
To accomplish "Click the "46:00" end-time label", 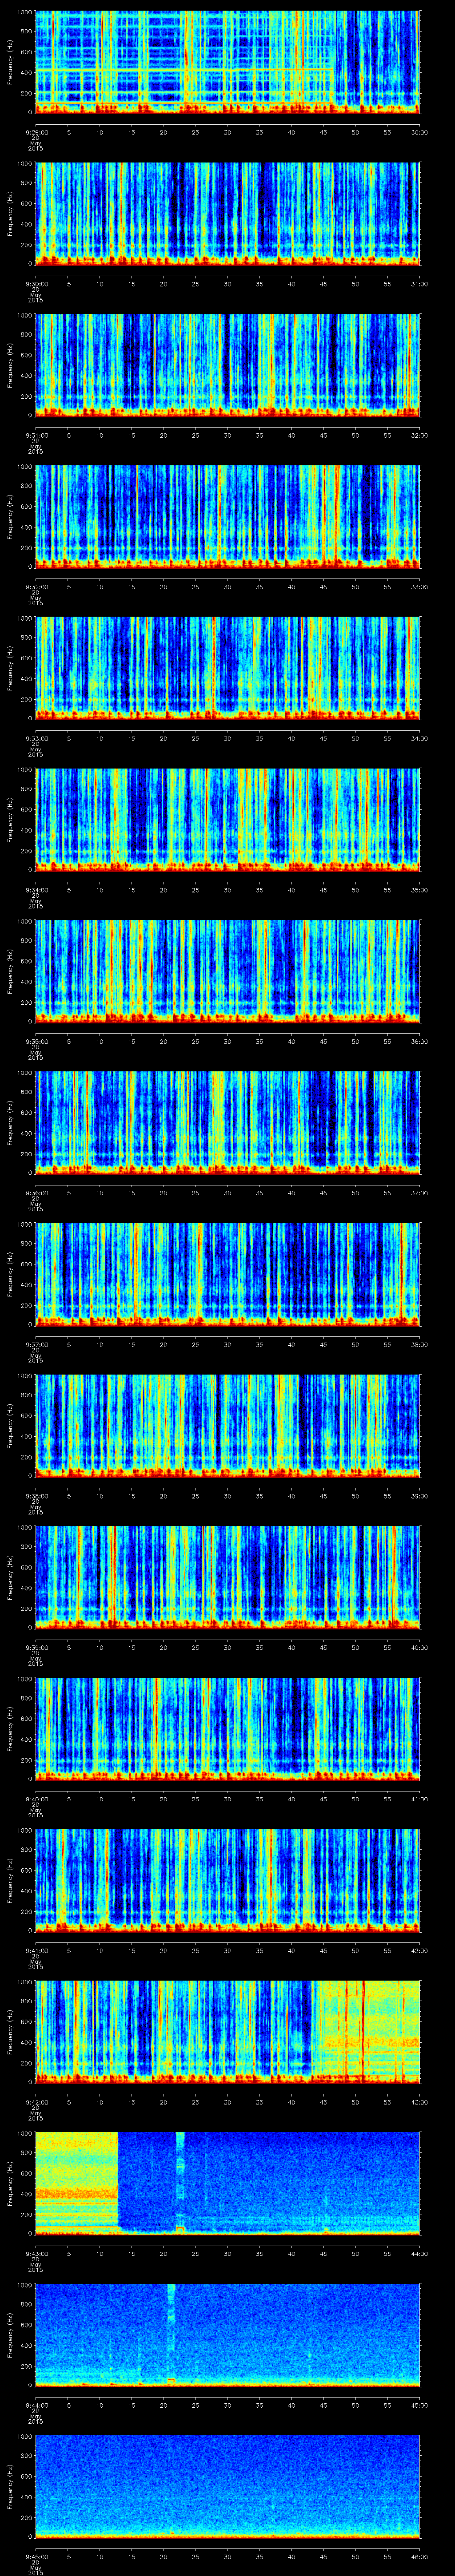I will (419, 2556).
